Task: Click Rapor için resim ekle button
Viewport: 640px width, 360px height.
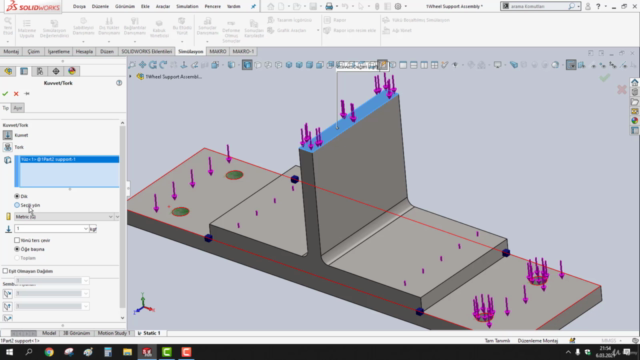Action: click(x=350, y=31)
